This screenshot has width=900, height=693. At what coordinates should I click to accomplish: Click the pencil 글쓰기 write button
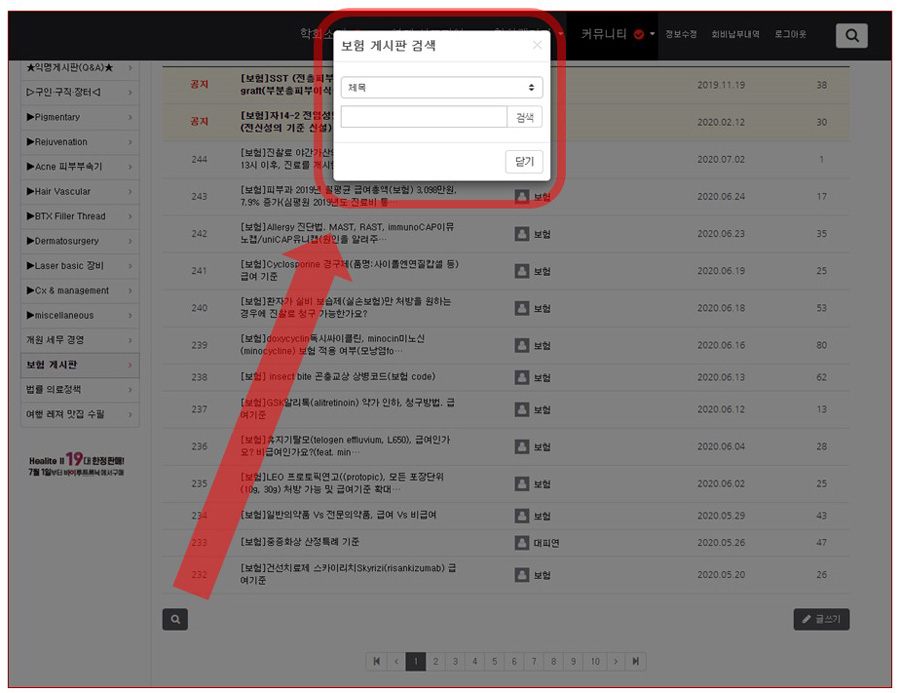tap(821, 620)
